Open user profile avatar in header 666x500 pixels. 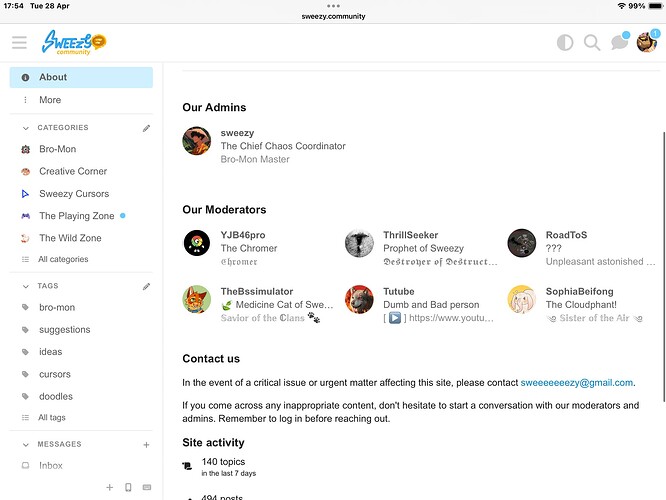coord(647,42)
